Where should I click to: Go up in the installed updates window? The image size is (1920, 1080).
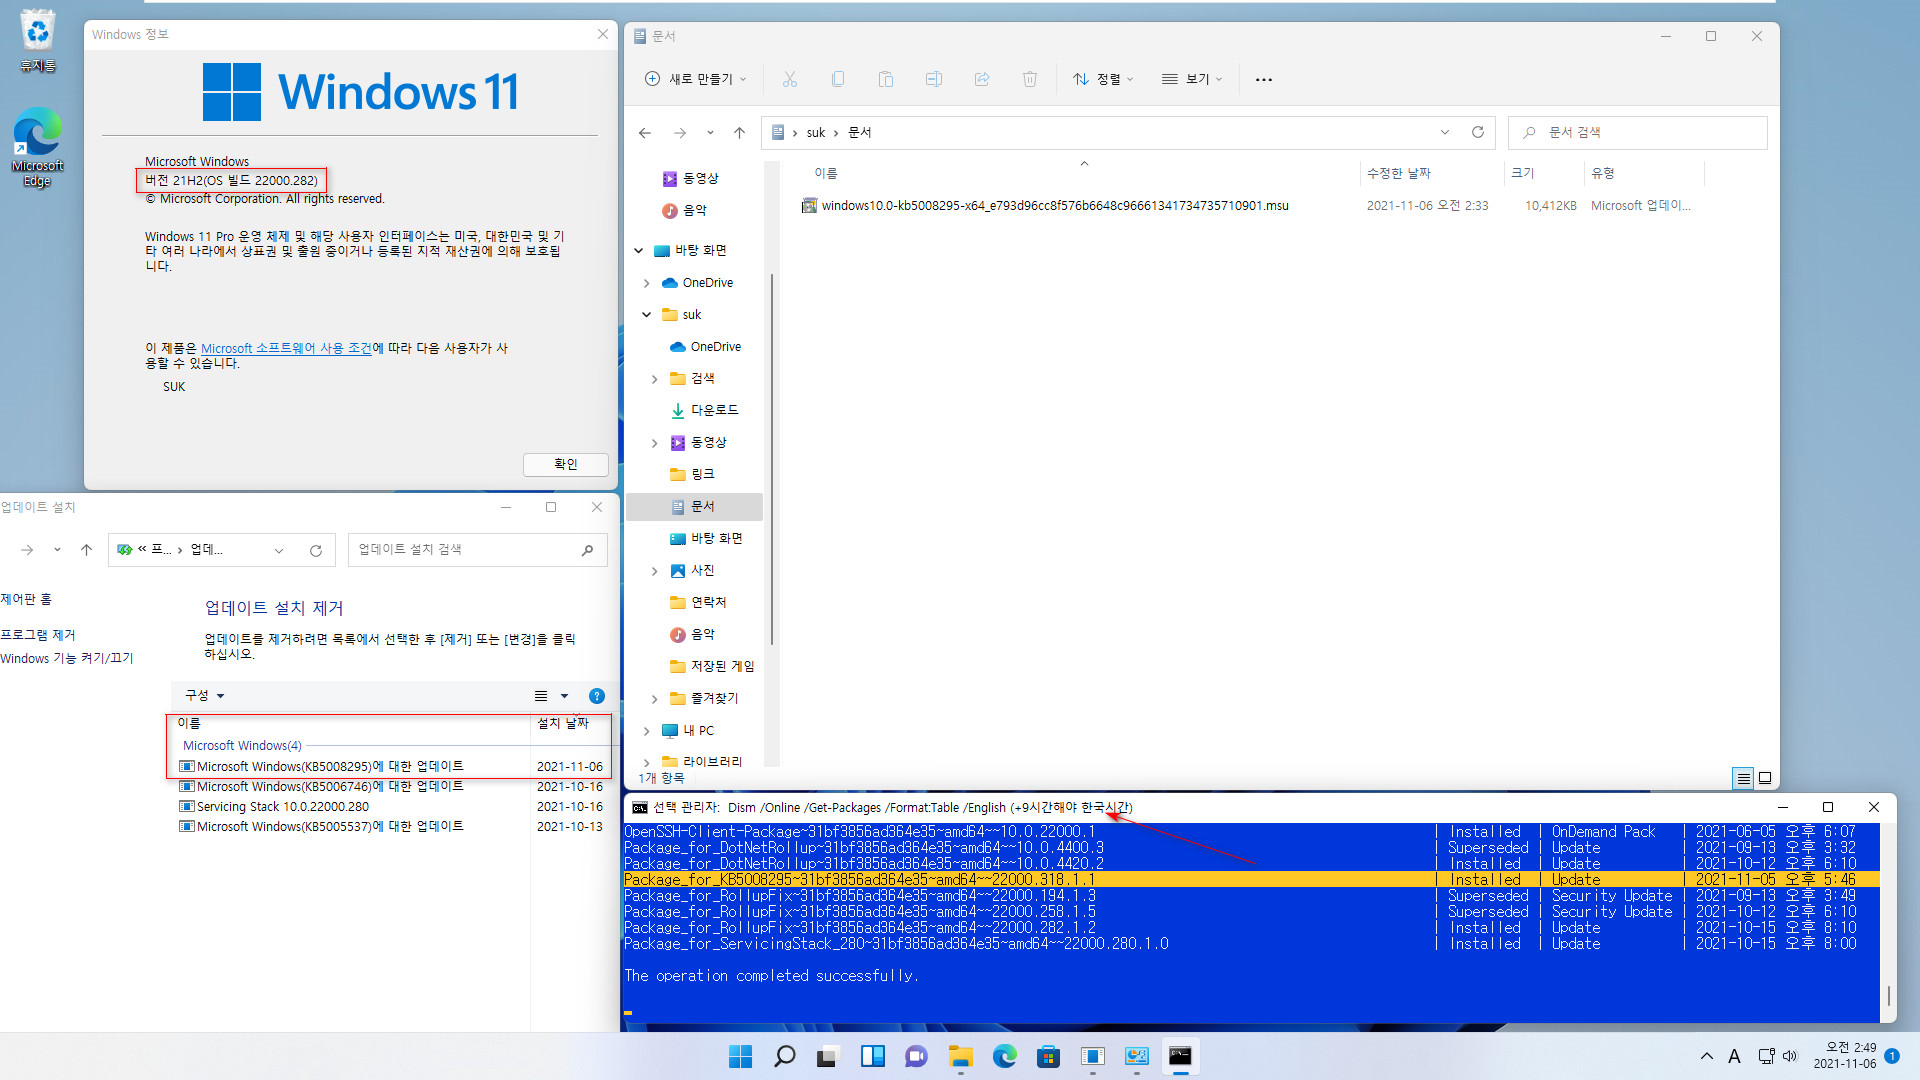point(87,550)
